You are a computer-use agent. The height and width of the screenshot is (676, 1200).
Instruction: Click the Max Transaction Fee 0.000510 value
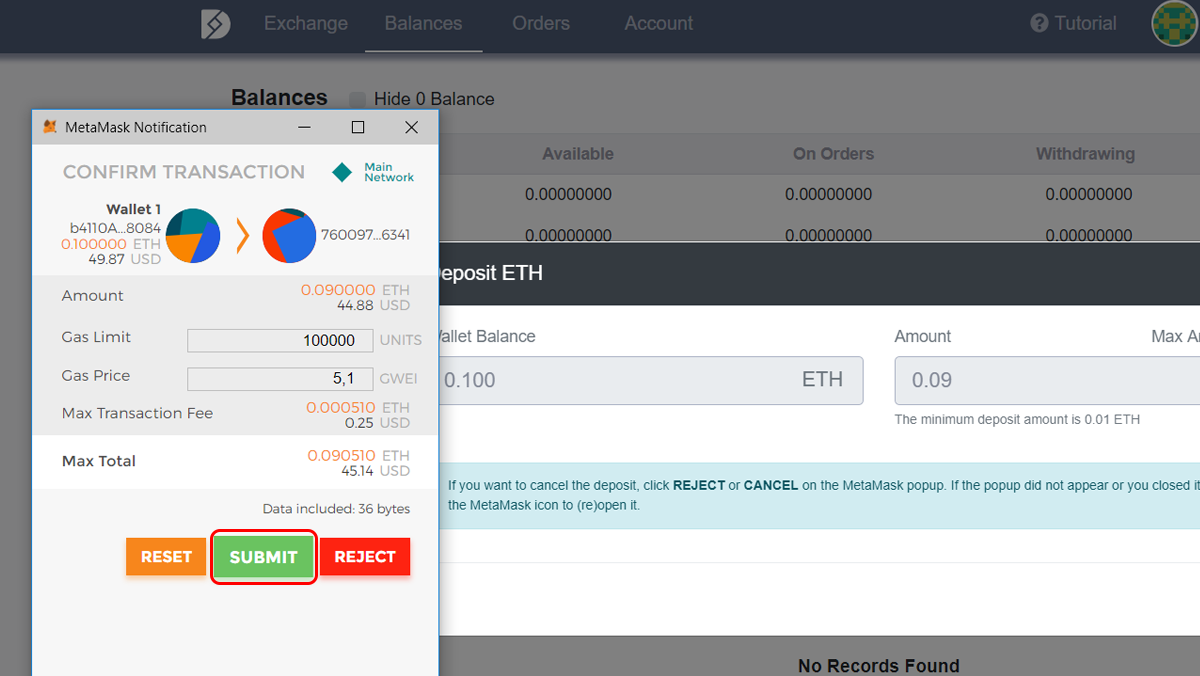[340, 407]
